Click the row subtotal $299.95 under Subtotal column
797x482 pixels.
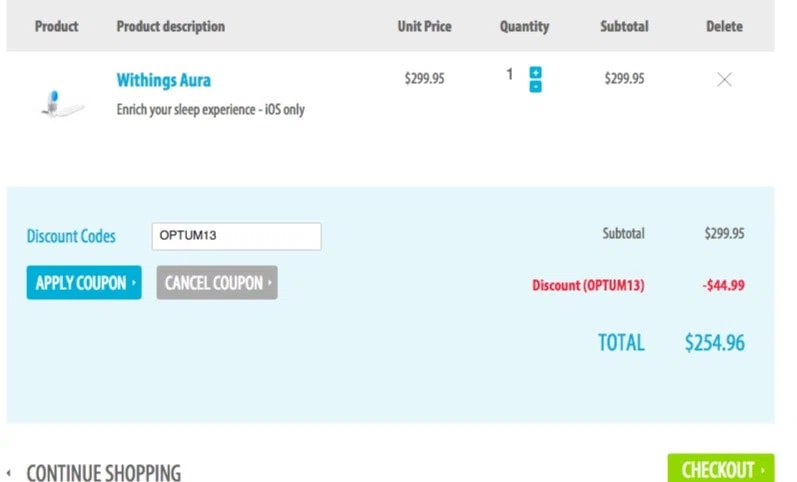(x=624, y=78)
